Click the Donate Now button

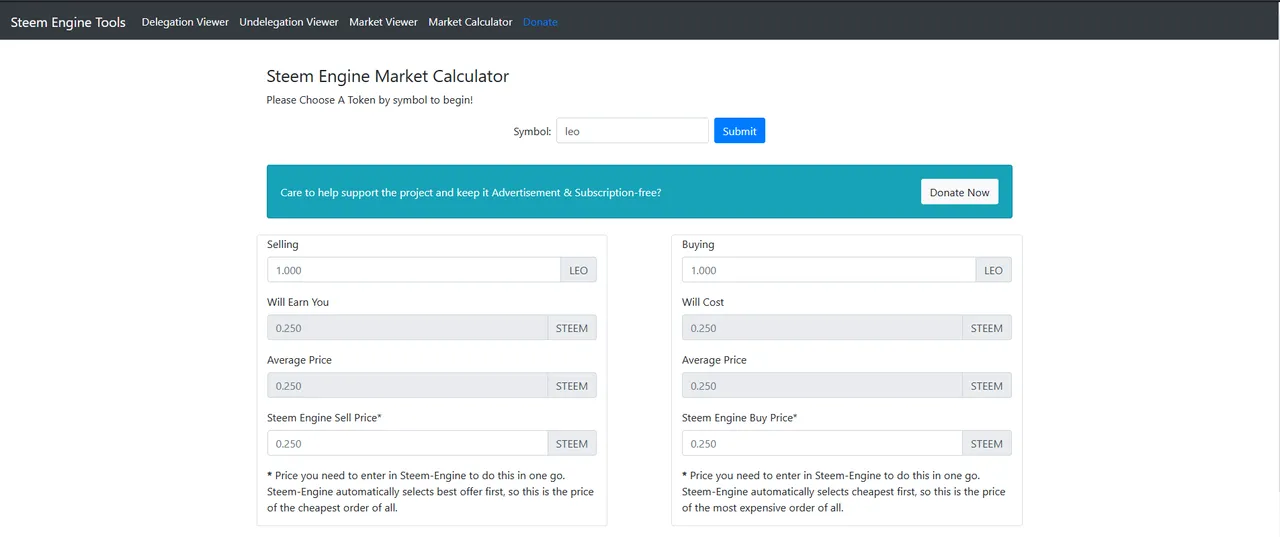[x=959, y=192]
